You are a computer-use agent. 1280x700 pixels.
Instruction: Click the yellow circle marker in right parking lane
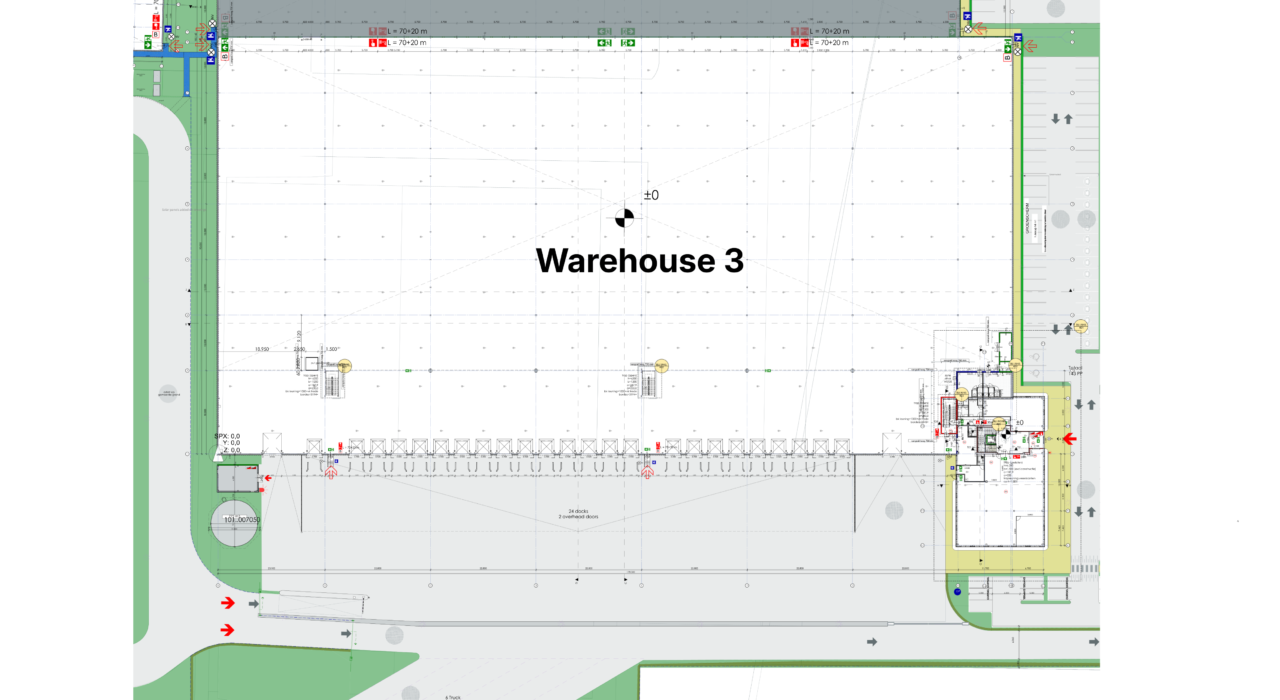click(x=1080, y=326)
